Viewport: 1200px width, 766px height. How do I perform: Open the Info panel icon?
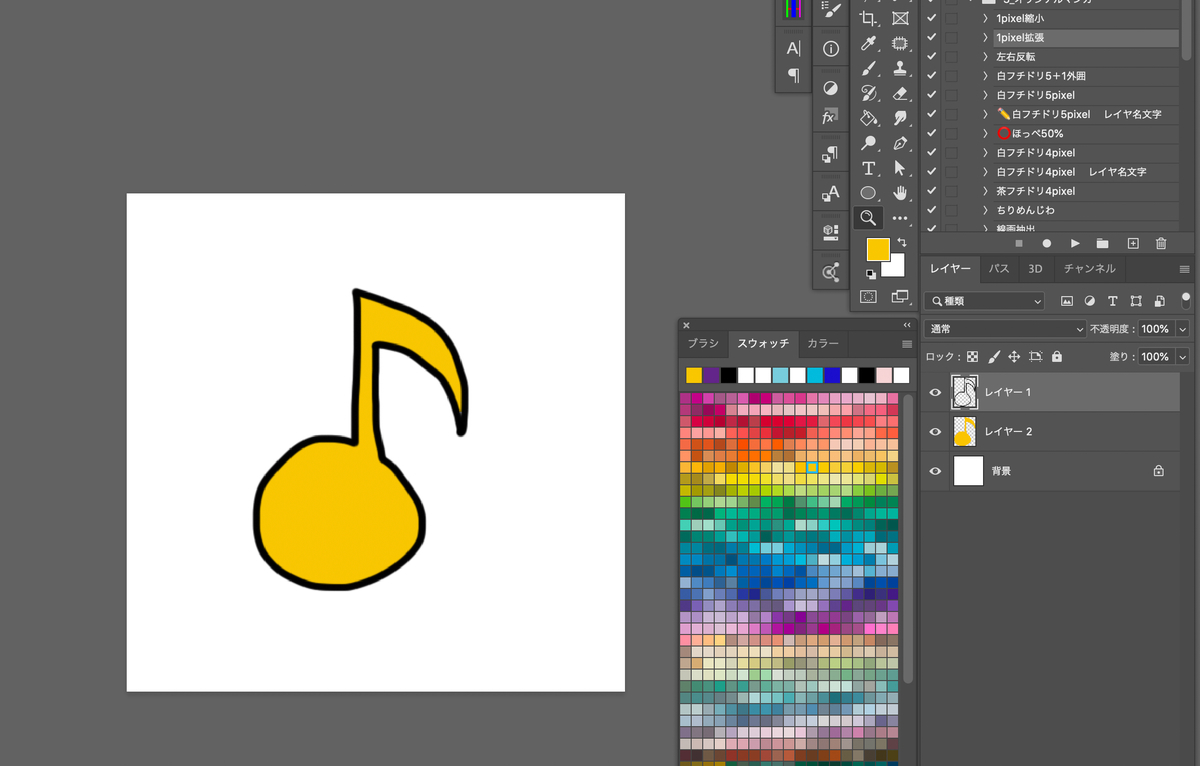point(830,48)
